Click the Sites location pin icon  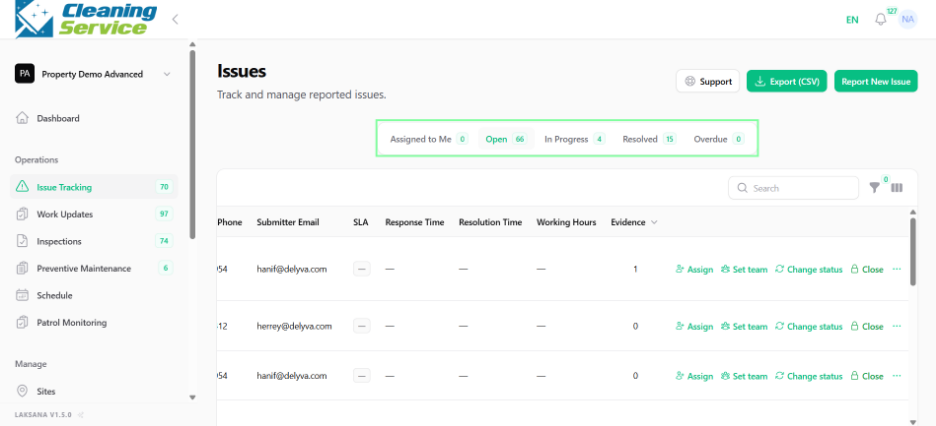pos(22,391)
